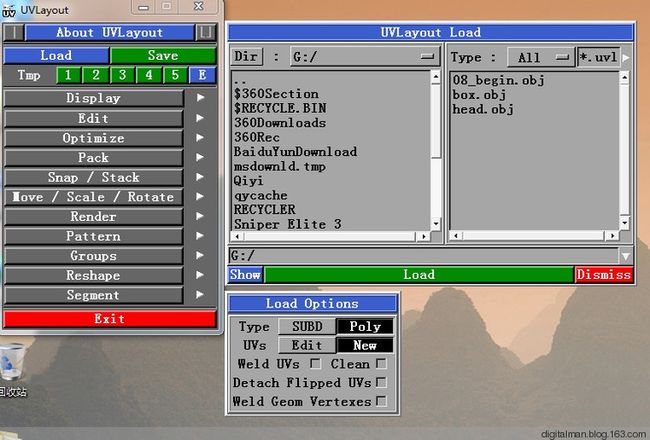Open the Snap / Stack menu section
The height and width of the screenshot is (440, 650).
click(x=94, y=177)
